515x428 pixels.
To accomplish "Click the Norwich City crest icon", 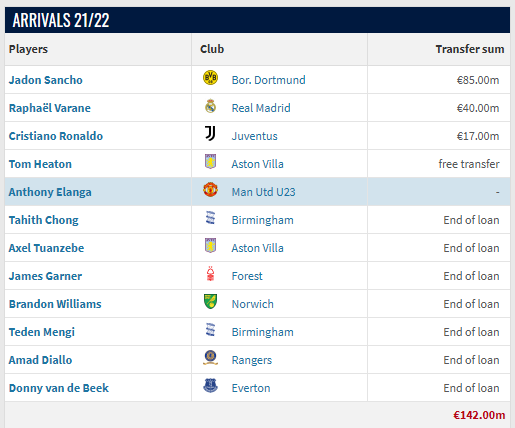I will coord(210,302).
